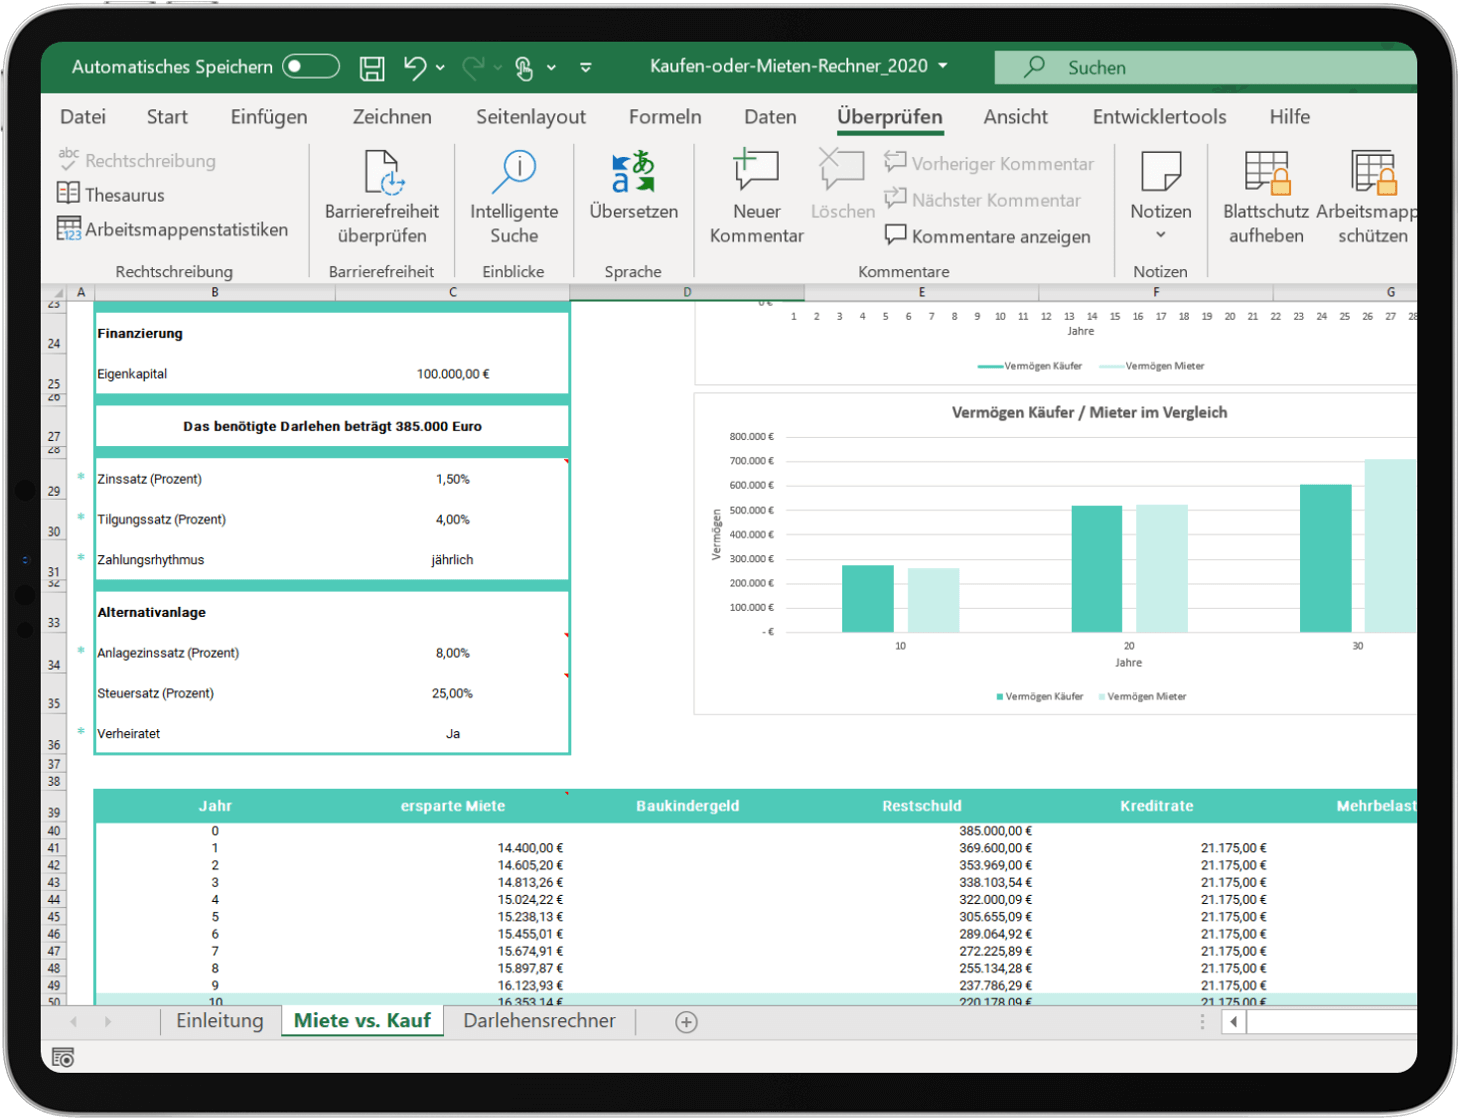Screen dimensions: 1458x1118
Task: Add a new sheet with the plus icon
Action: [686, 1022]
